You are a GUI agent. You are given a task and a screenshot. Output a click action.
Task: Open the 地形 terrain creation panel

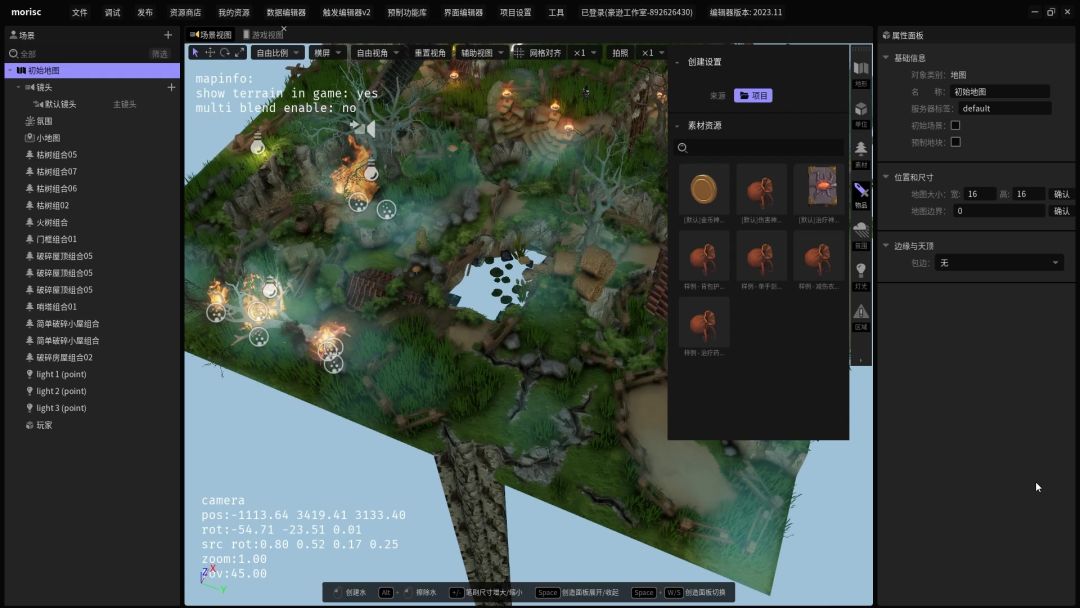(x=860, y=73)
